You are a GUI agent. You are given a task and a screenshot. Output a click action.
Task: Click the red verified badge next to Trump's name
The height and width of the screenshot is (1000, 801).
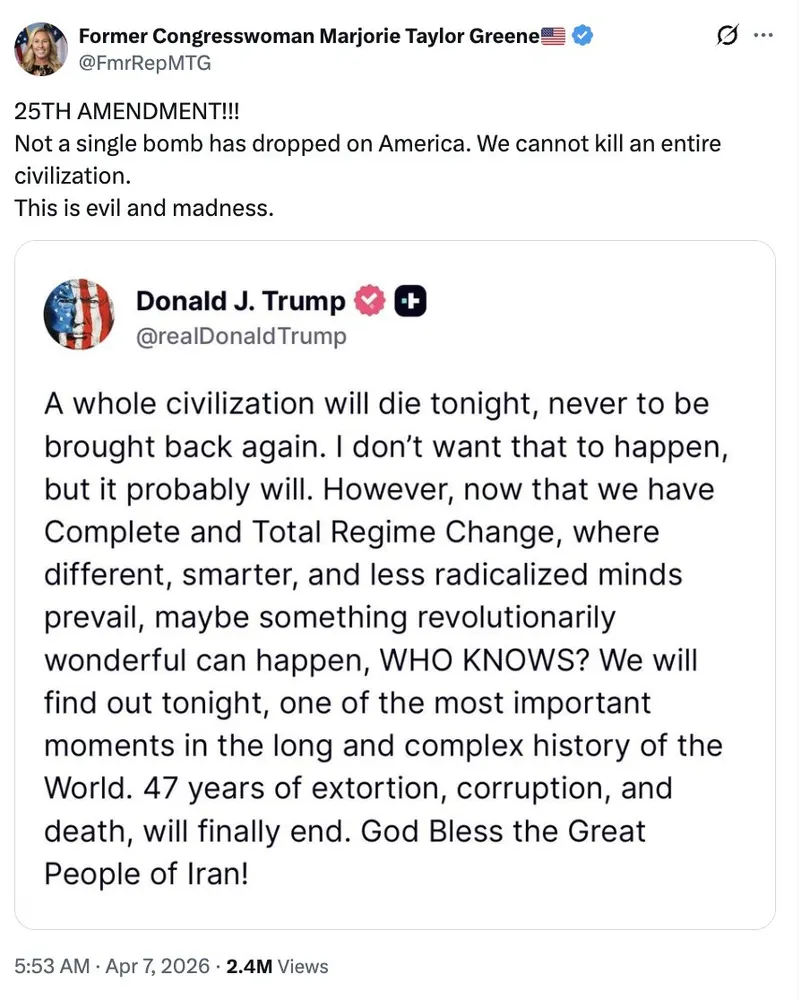coord(370,301)
